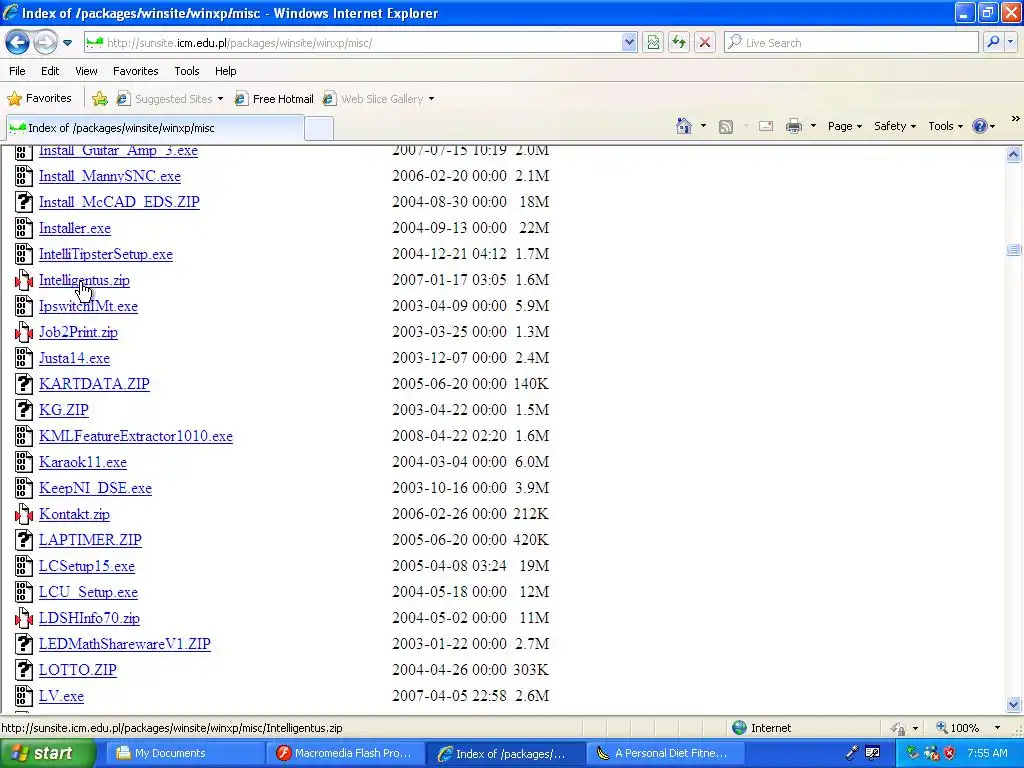The height and width of the screenshot is (768, 1024).
Task: Expand the Home button dropdown arrow
Action: [703, 126]
